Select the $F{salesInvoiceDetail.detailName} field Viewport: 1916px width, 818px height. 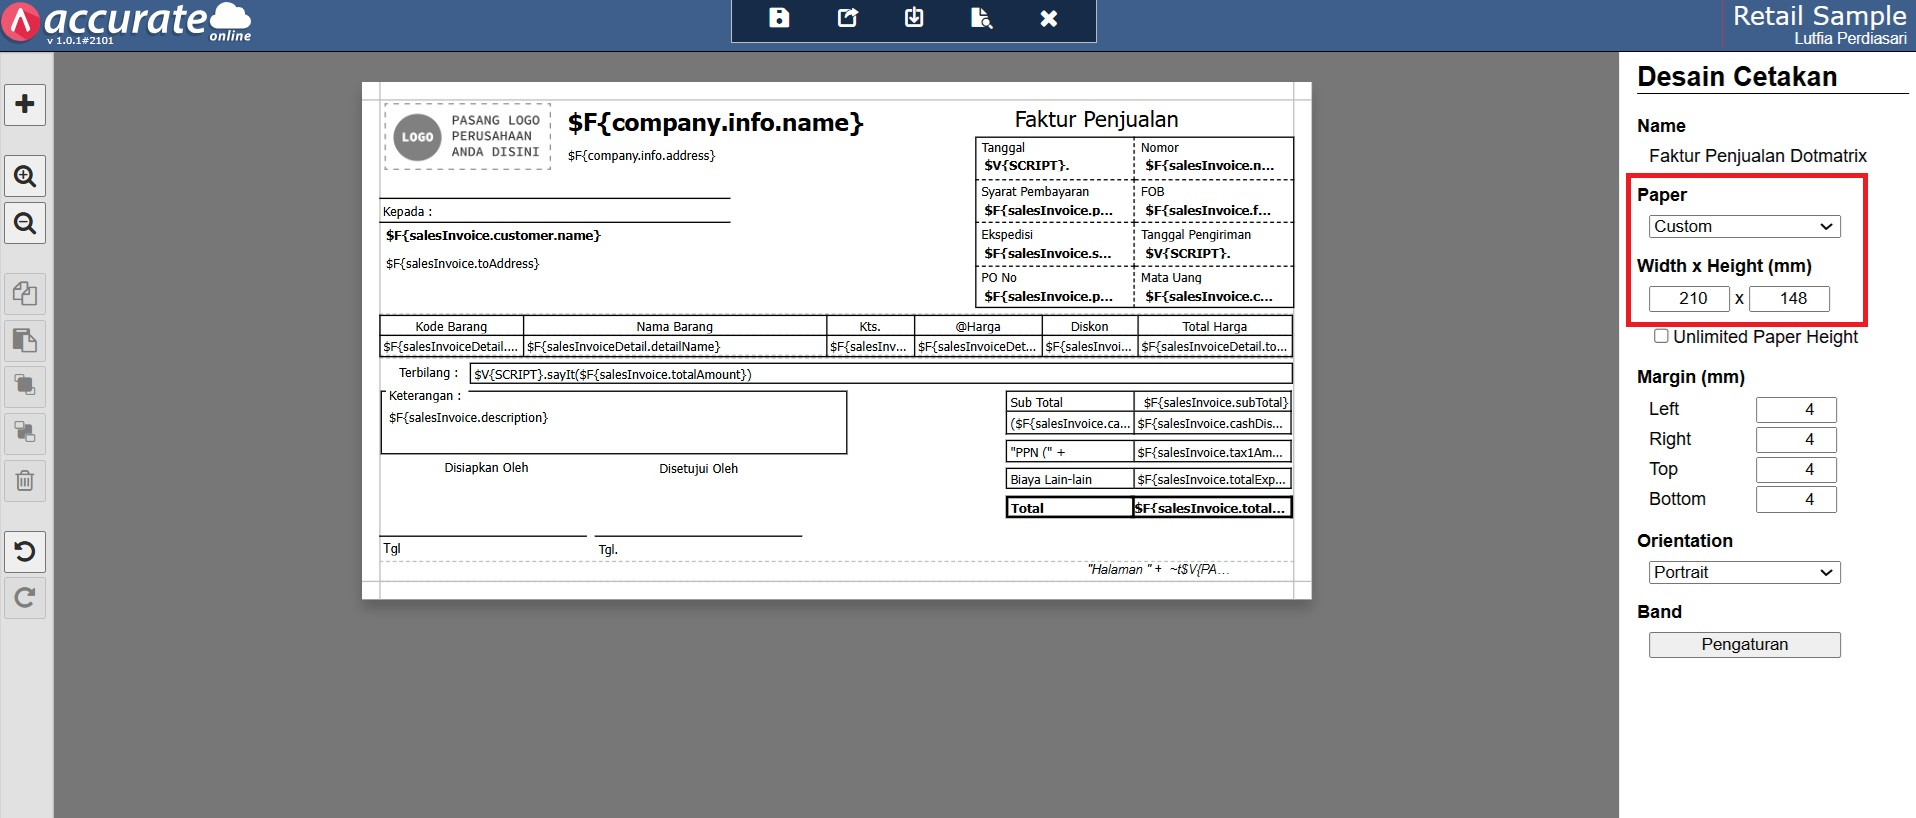[674, 347]
